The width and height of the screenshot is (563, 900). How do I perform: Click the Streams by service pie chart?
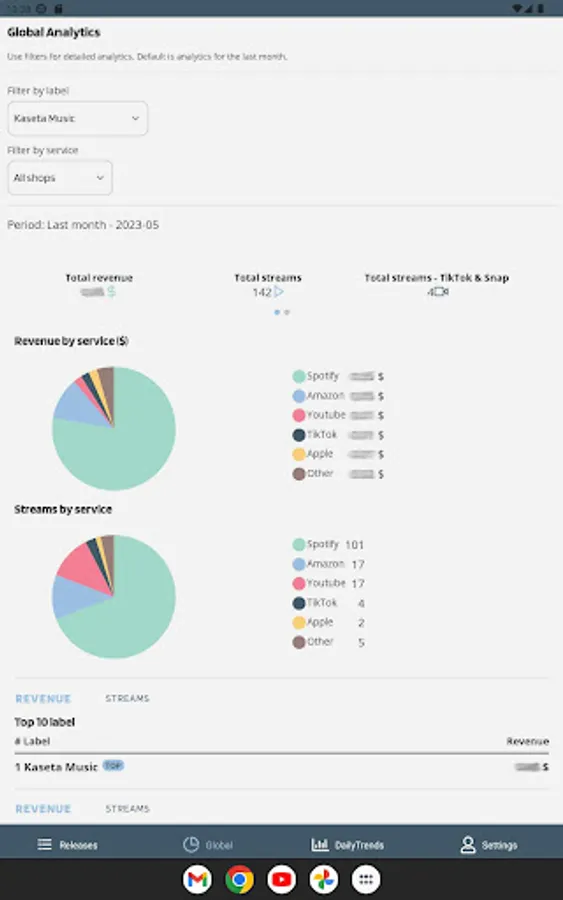point(114,597)
